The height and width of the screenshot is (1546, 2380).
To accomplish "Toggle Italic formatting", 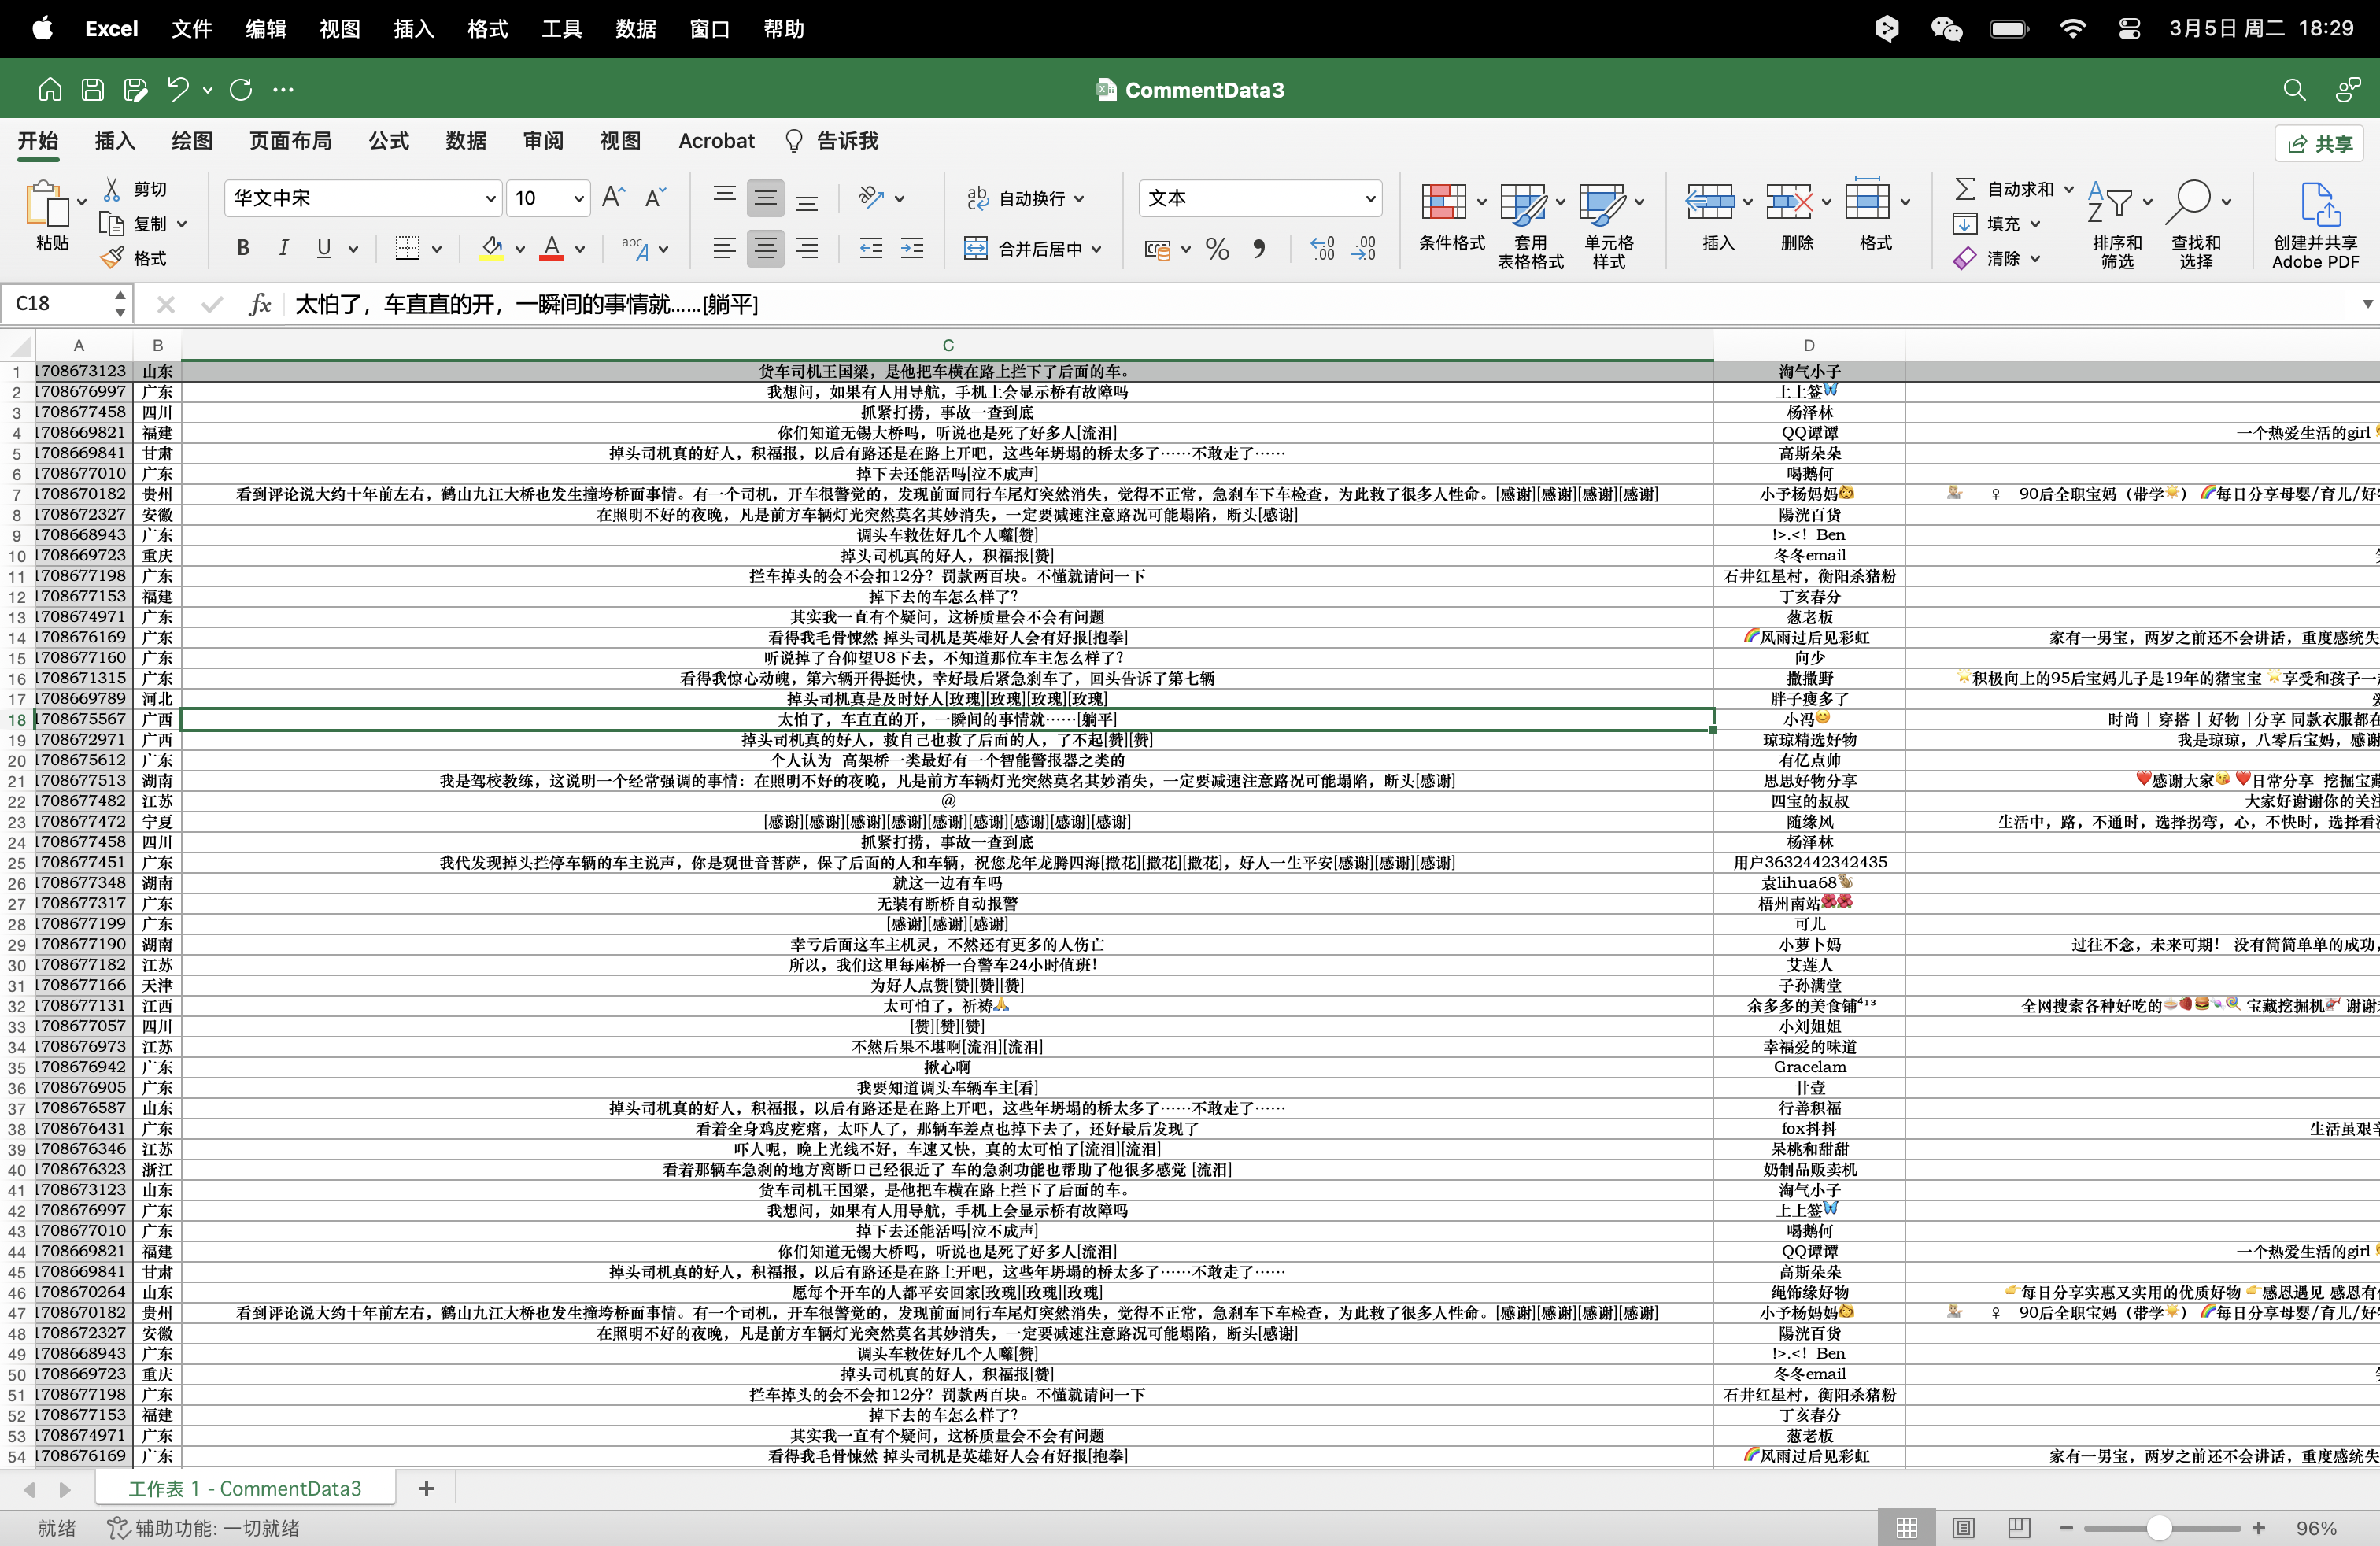I will (x=284, y=248).
